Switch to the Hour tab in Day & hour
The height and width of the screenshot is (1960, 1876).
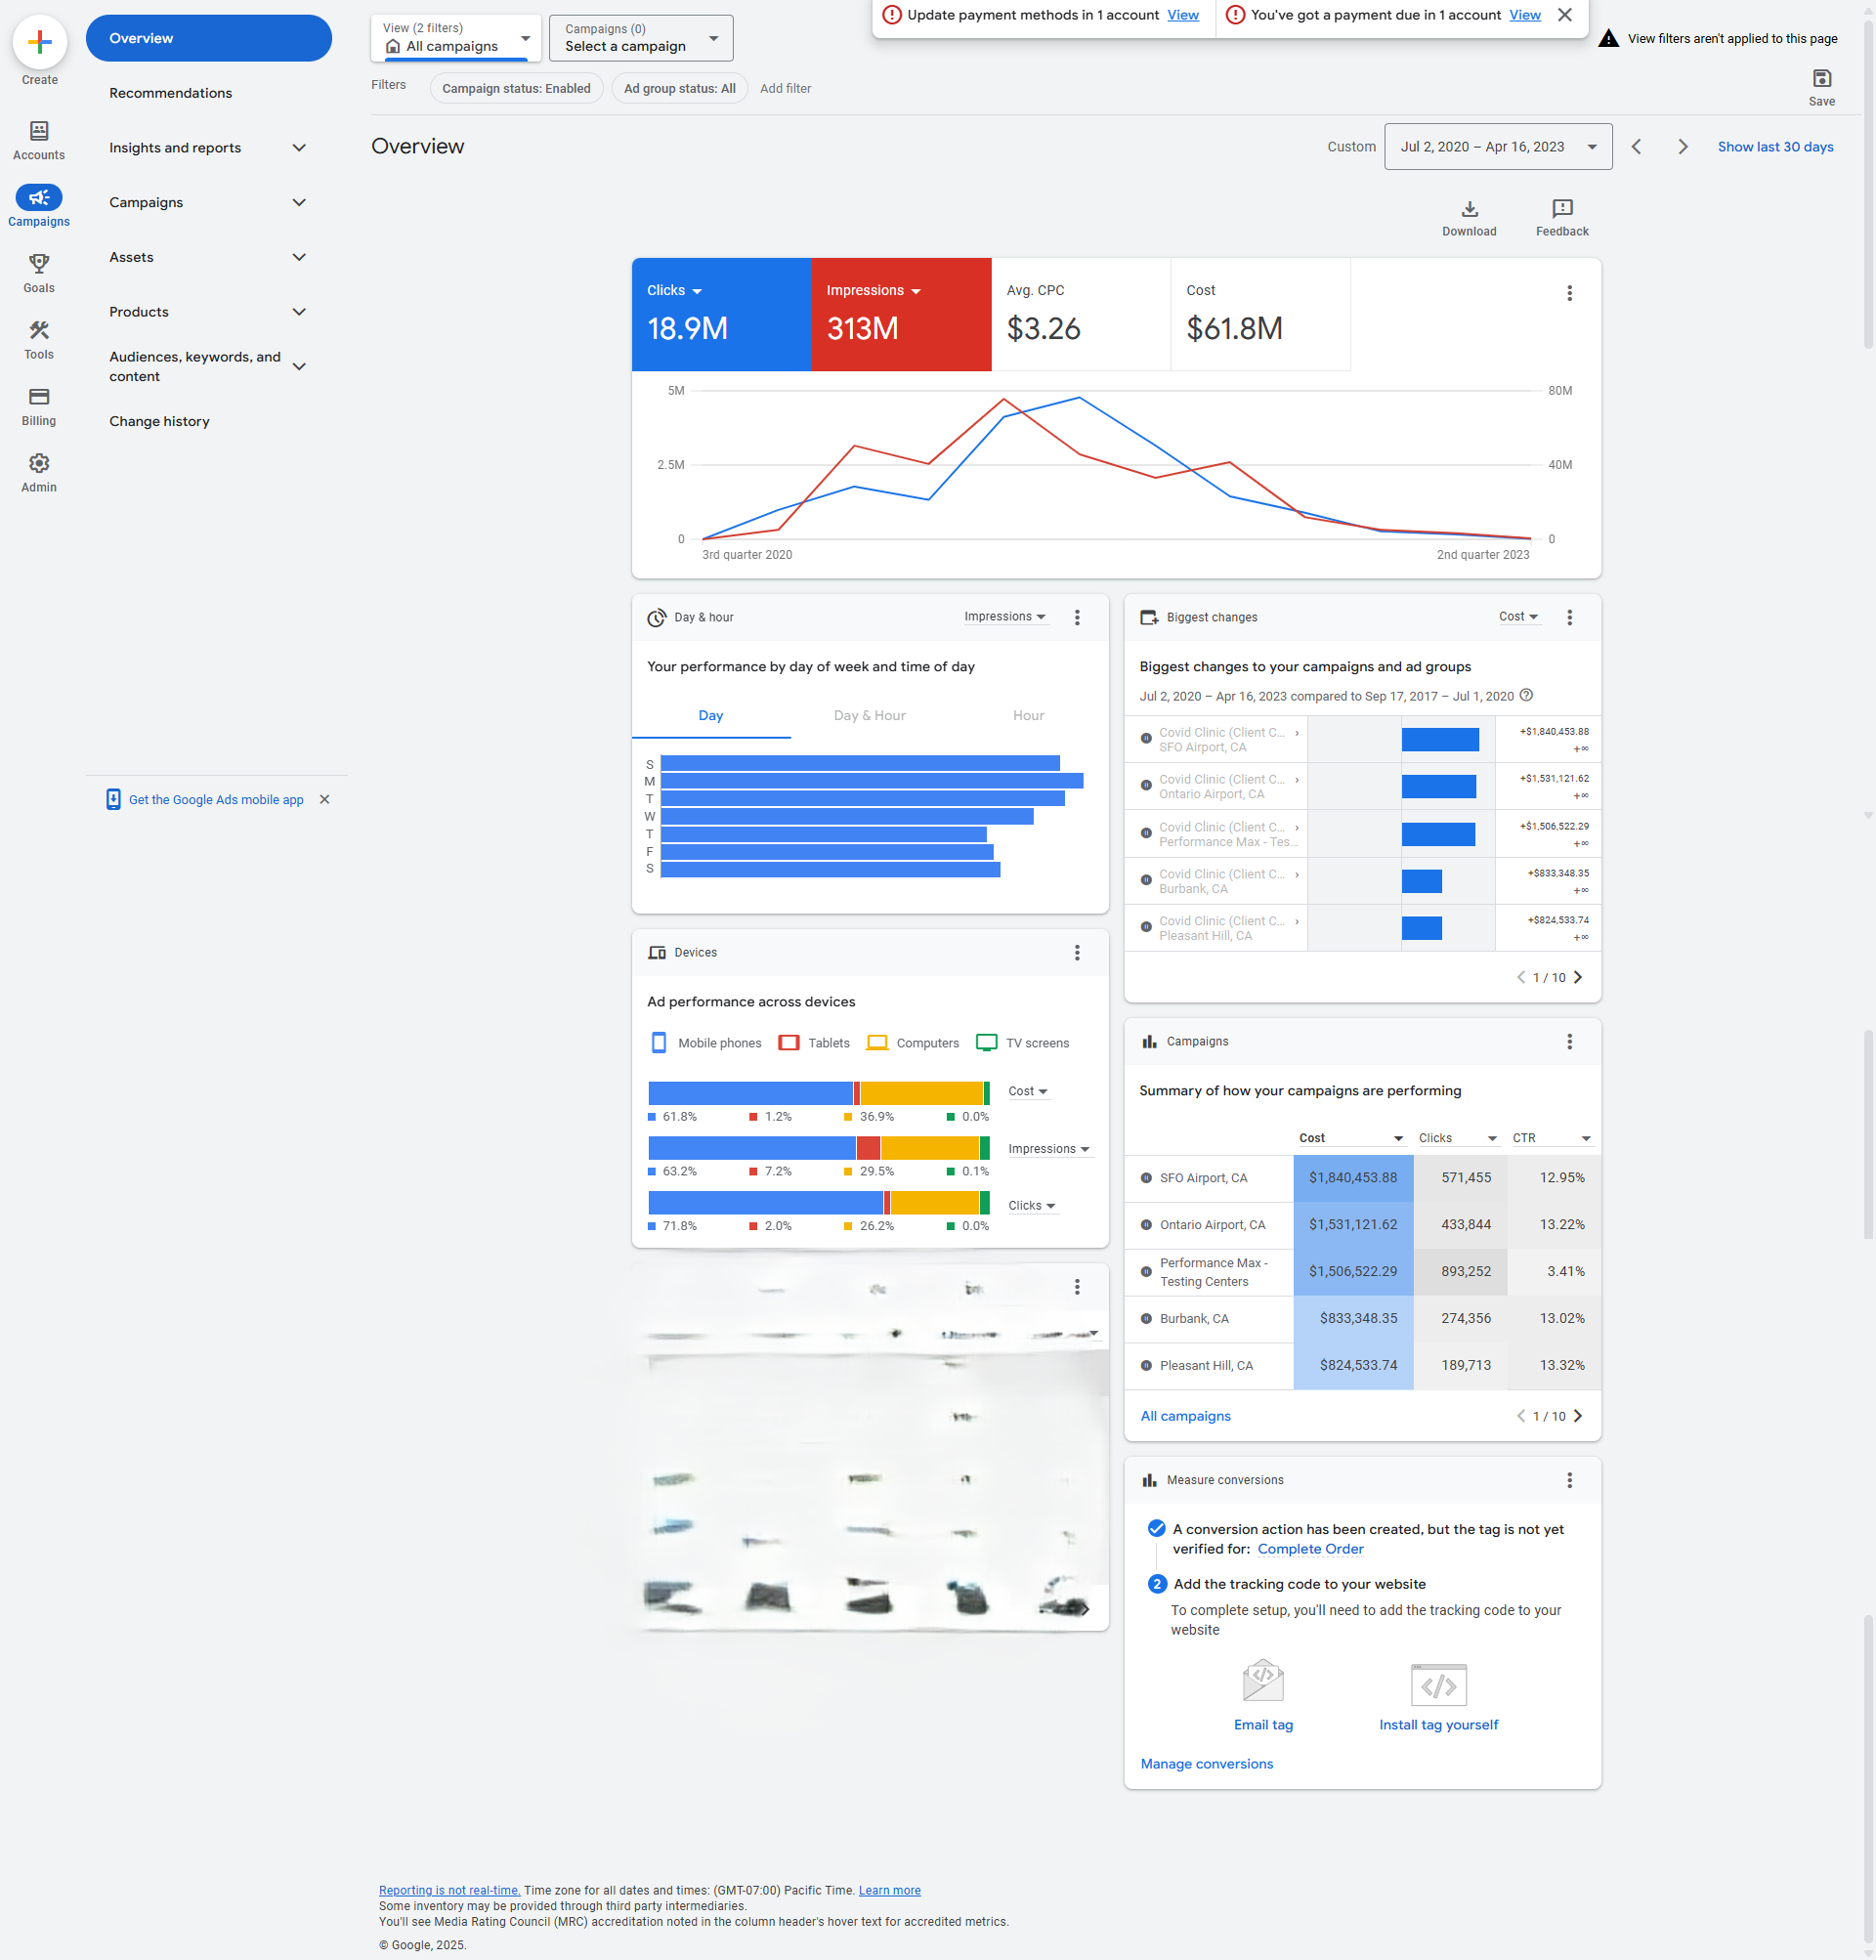click(1028, 715)
